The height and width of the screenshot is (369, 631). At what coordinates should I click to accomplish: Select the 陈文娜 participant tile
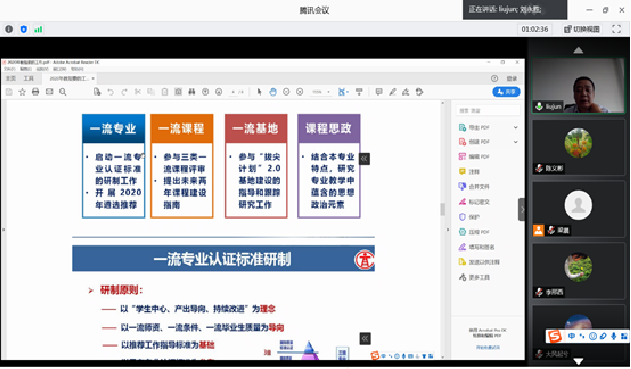(x=578, y=147)
